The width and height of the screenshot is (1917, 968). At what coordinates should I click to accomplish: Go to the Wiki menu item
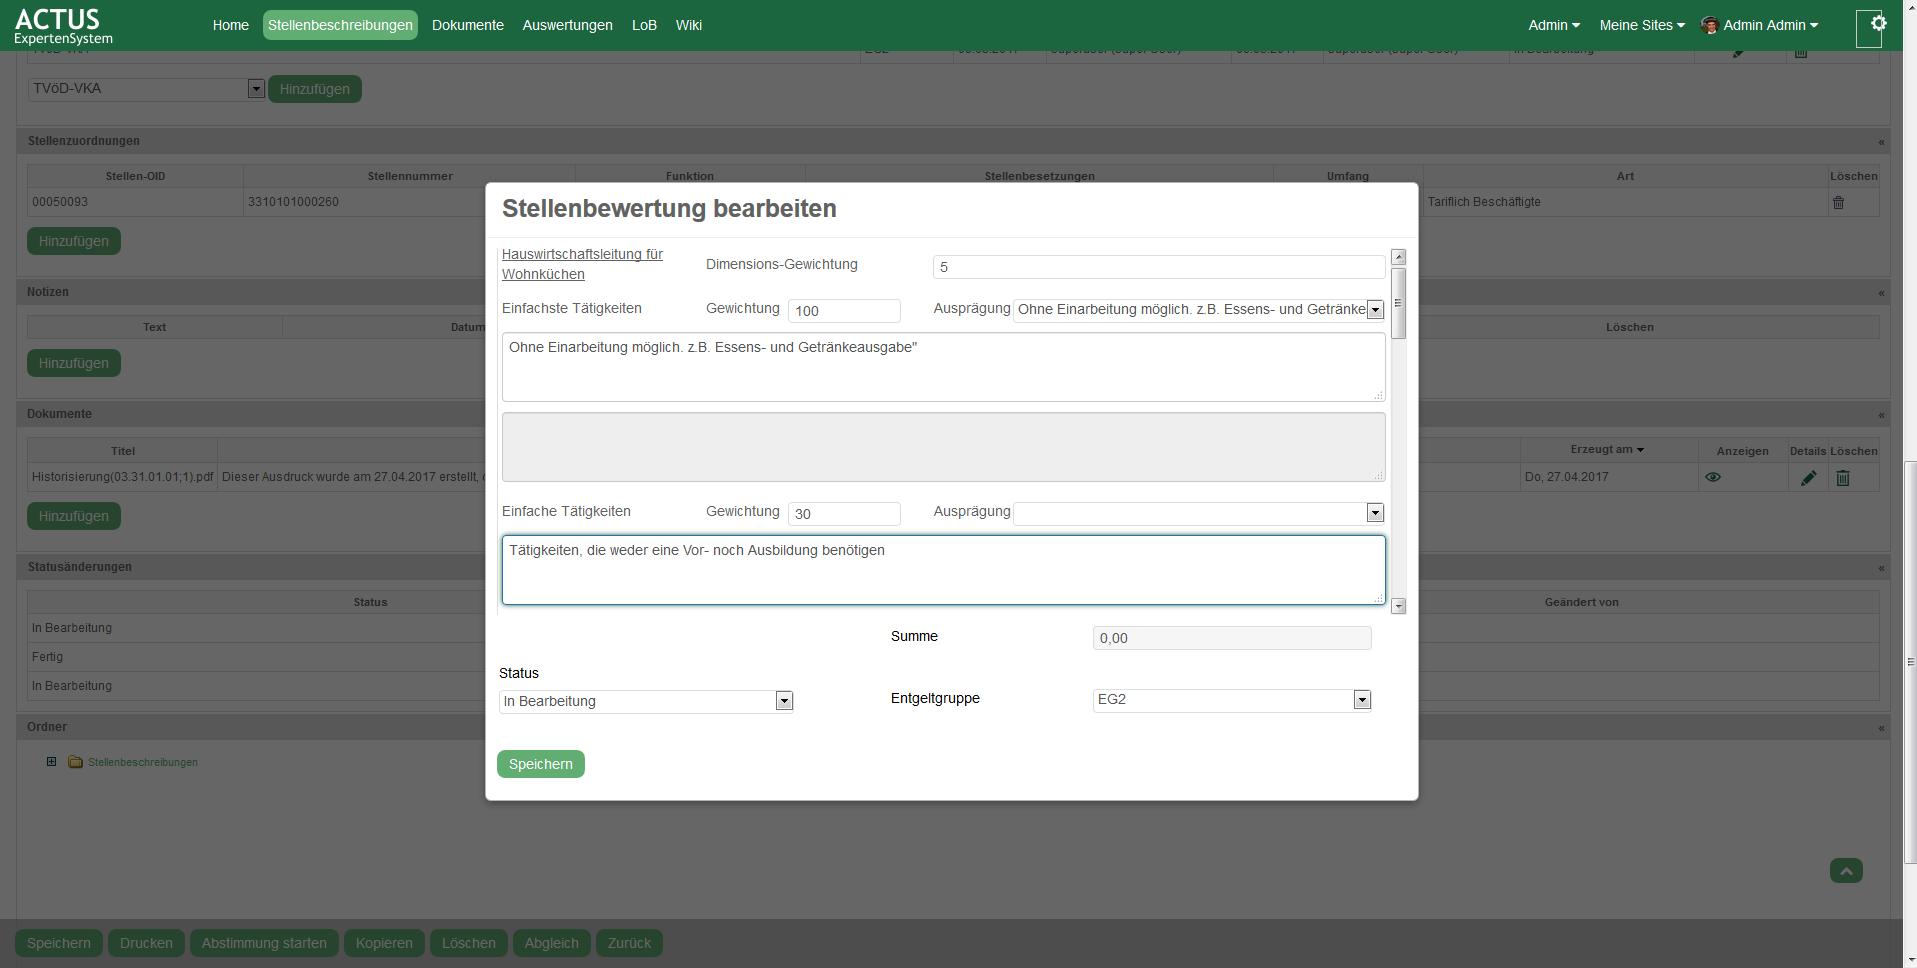point(688,25)
